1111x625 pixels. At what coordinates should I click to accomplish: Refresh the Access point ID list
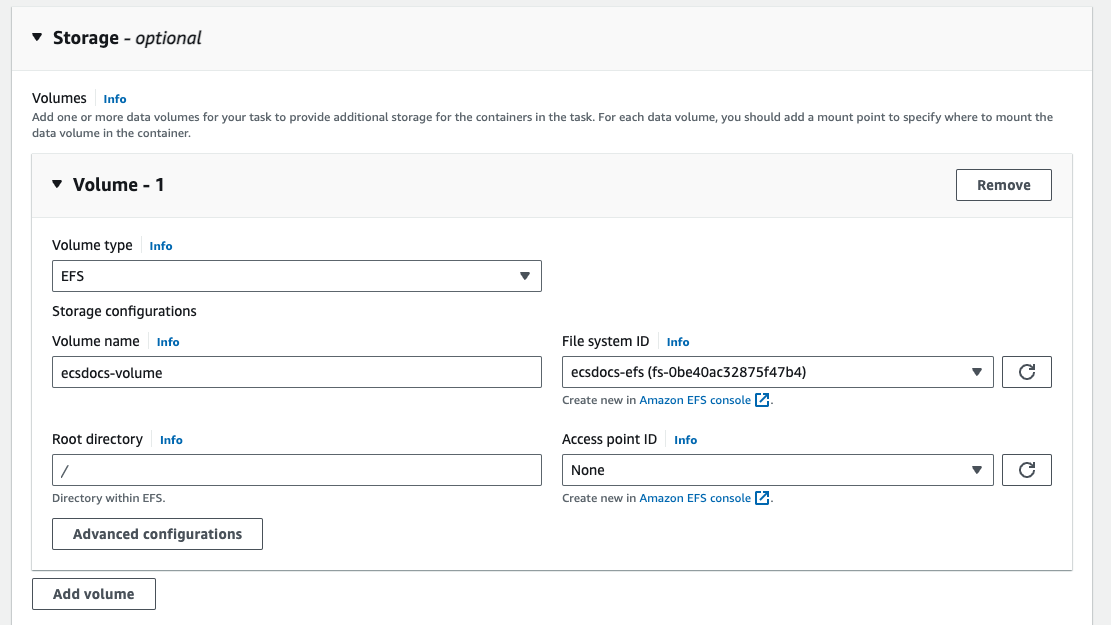1026,470
